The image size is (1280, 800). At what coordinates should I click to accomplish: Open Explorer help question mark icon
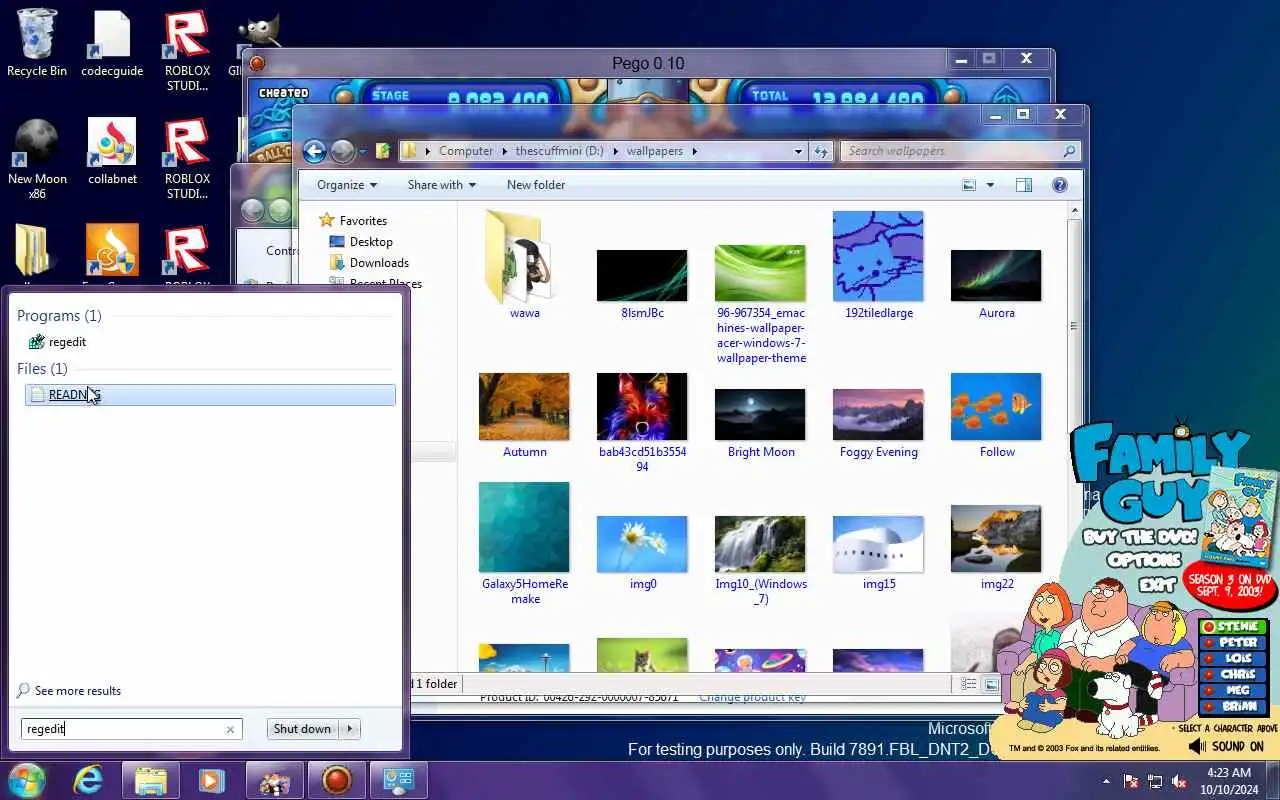[1060, 185]
